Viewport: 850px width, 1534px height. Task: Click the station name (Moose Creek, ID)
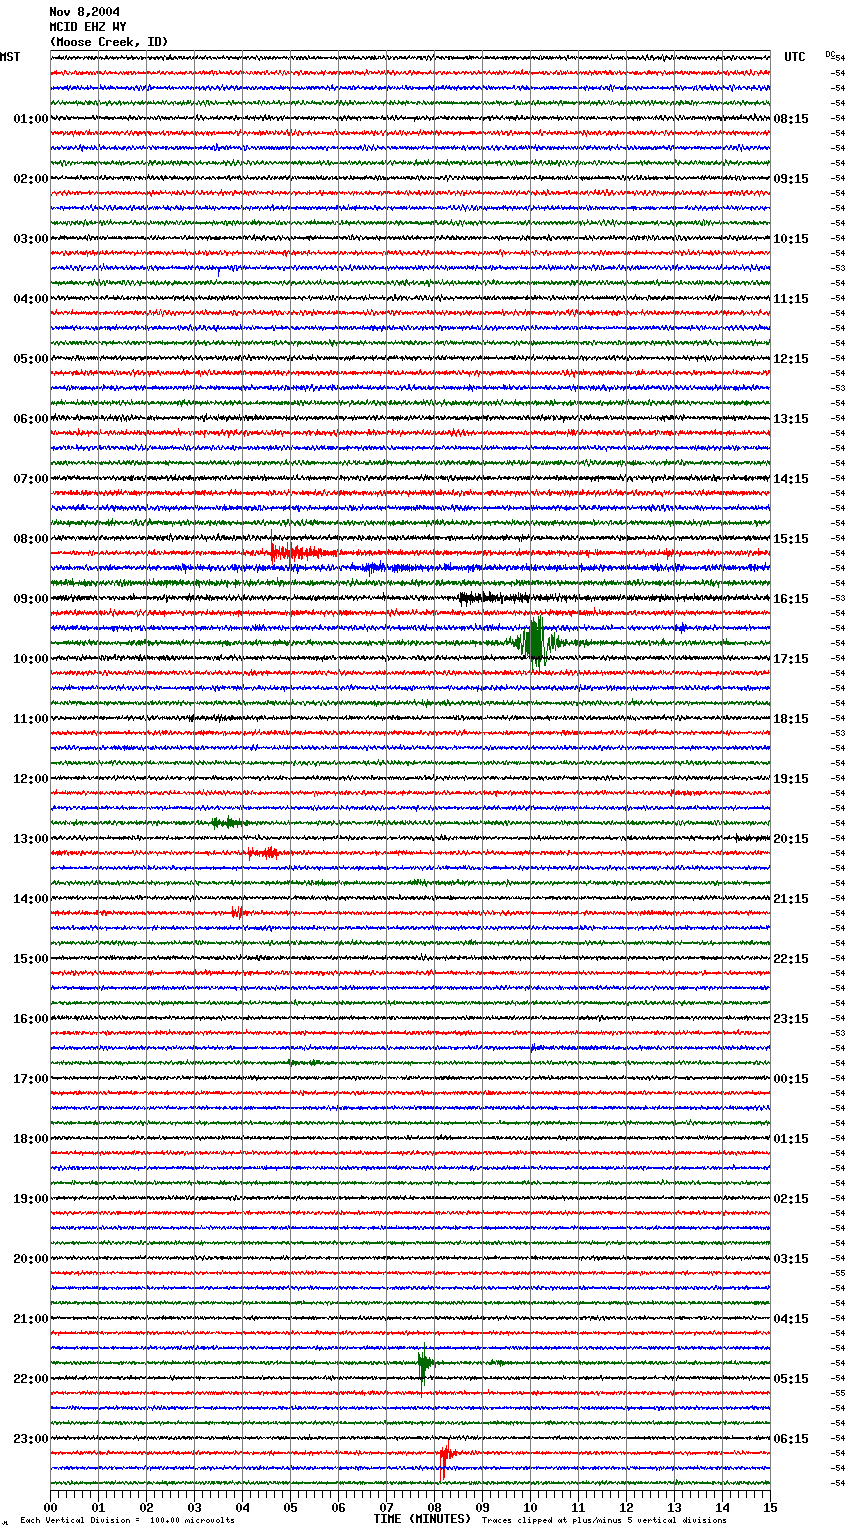point(109,42)
